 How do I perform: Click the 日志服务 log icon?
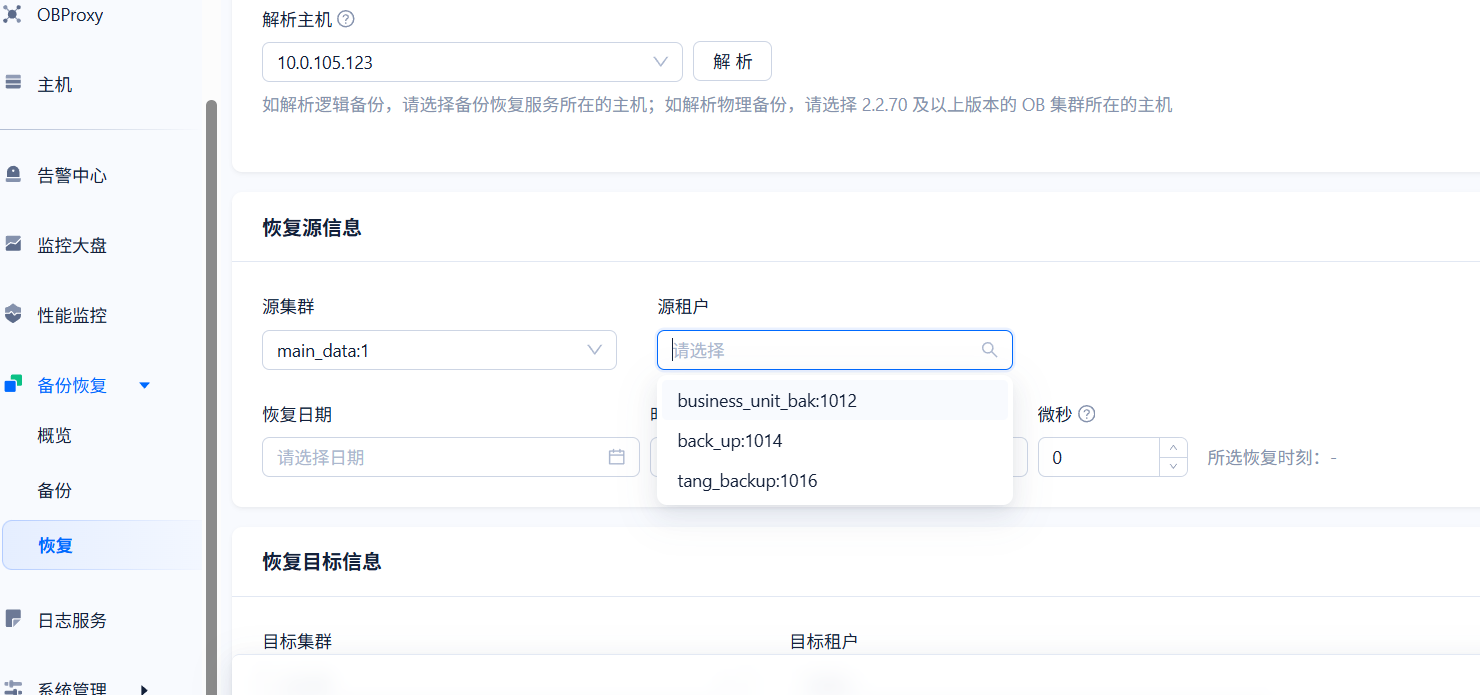pos(13,619)
